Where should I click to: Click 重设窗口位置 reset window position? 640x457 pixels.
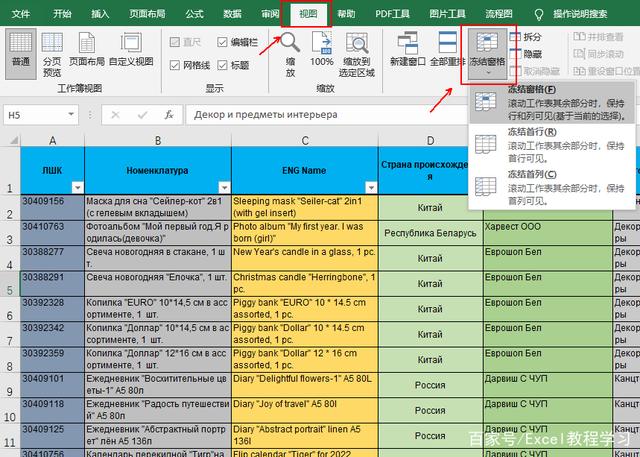click(x=606, y=71)
